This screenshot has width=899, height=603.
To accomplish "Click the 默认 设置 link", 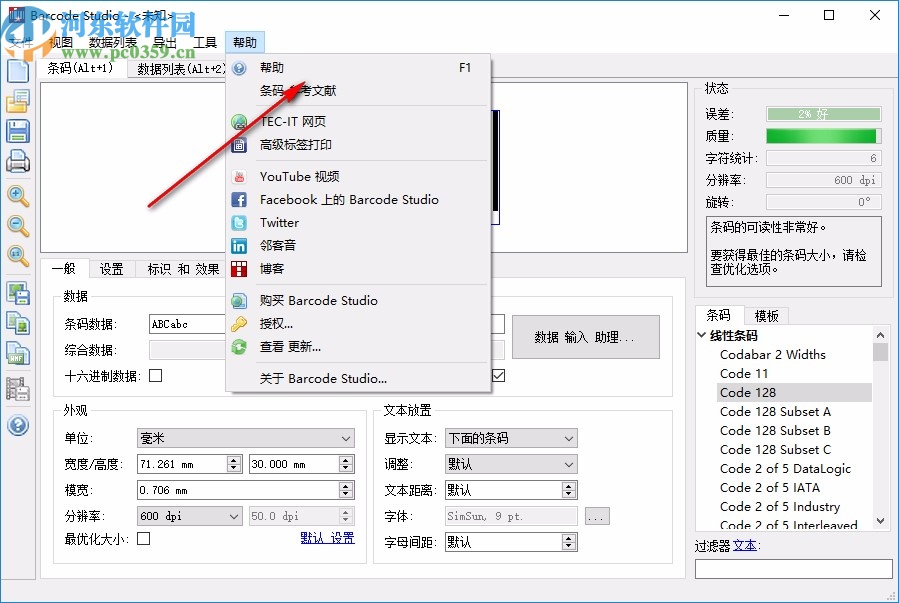I will 327,537.
